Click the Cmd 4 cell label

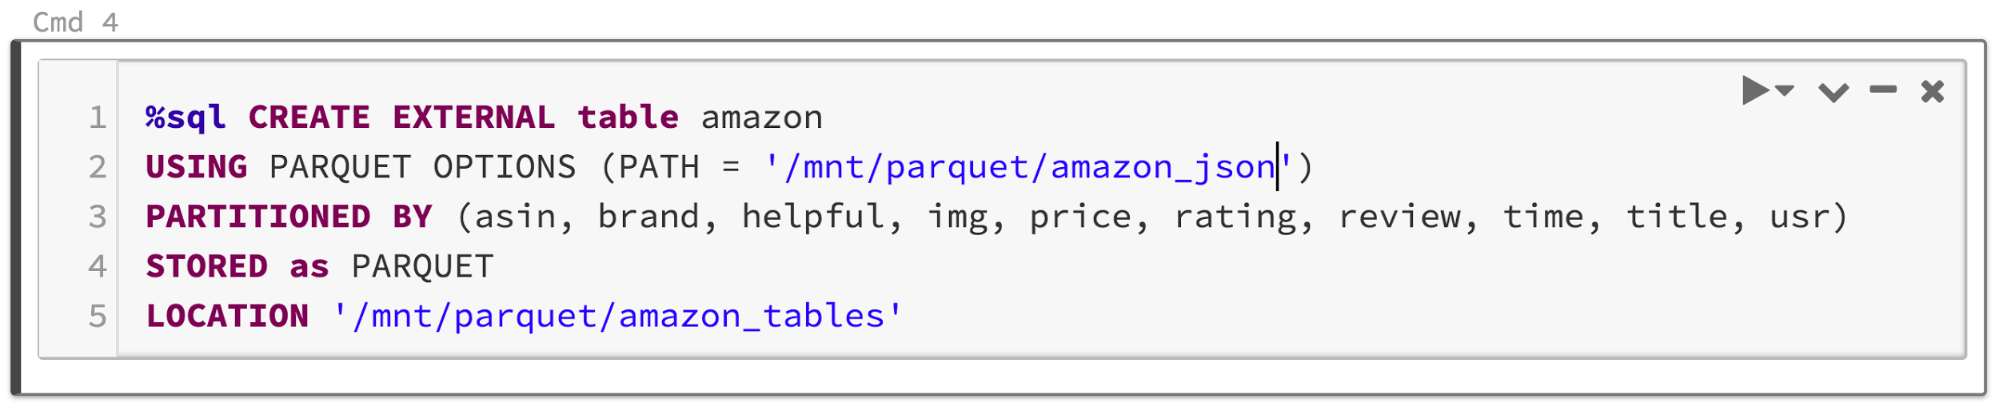point(75,22)
